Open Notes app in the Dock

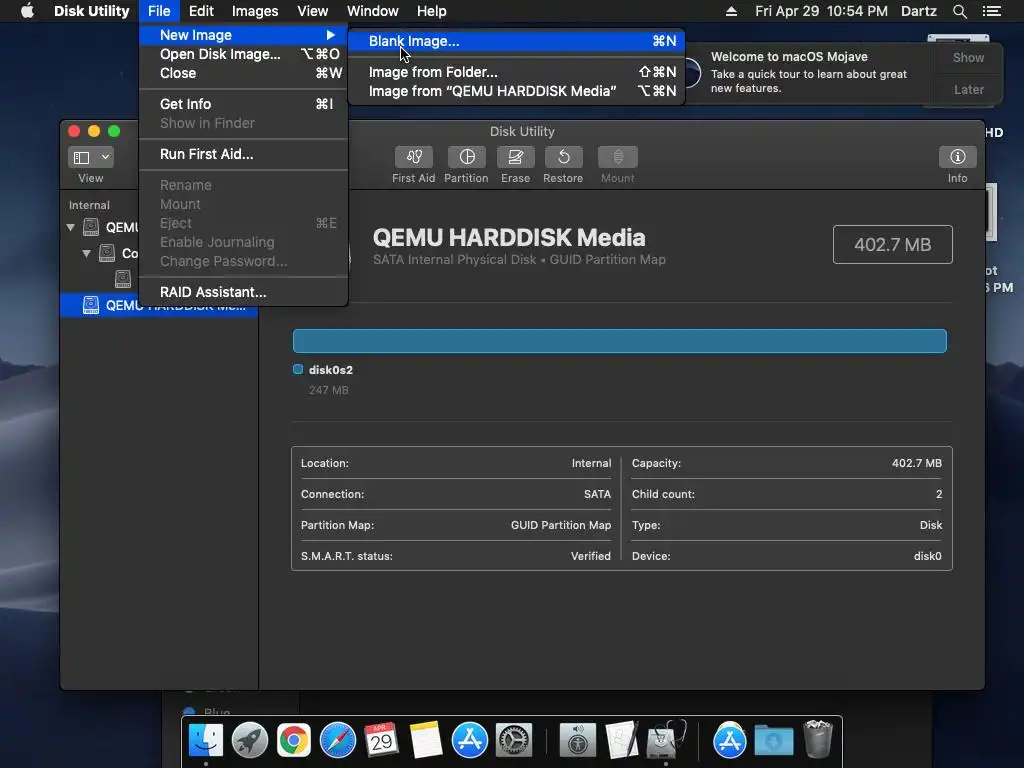426,741
